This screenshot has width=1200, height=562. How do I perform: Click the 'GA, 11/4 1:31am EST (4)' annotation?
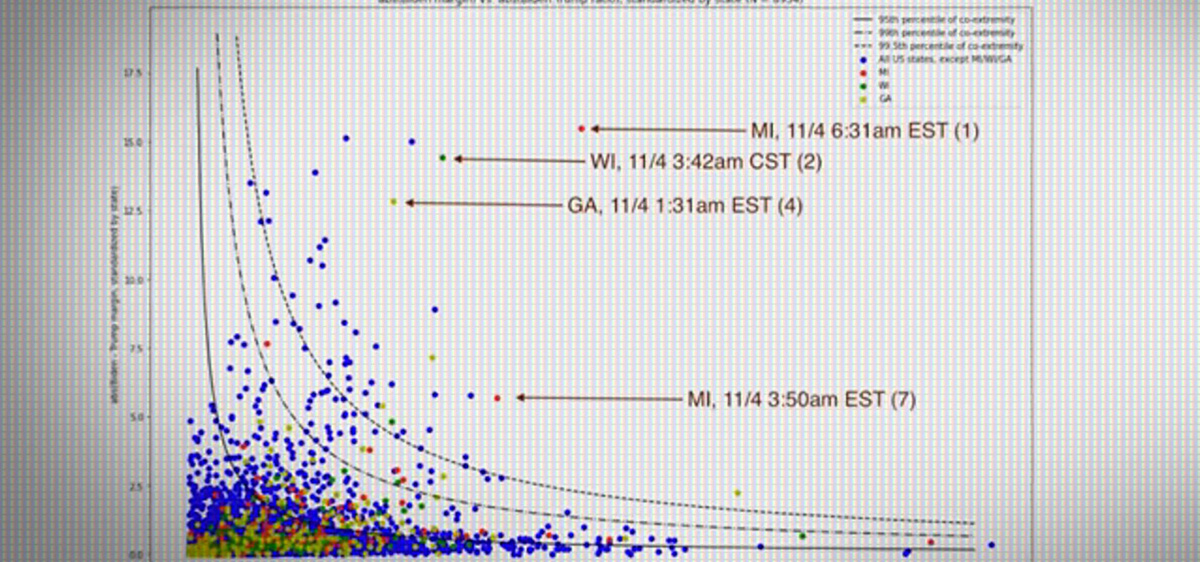pyautogui.click(x=684, y=204)
